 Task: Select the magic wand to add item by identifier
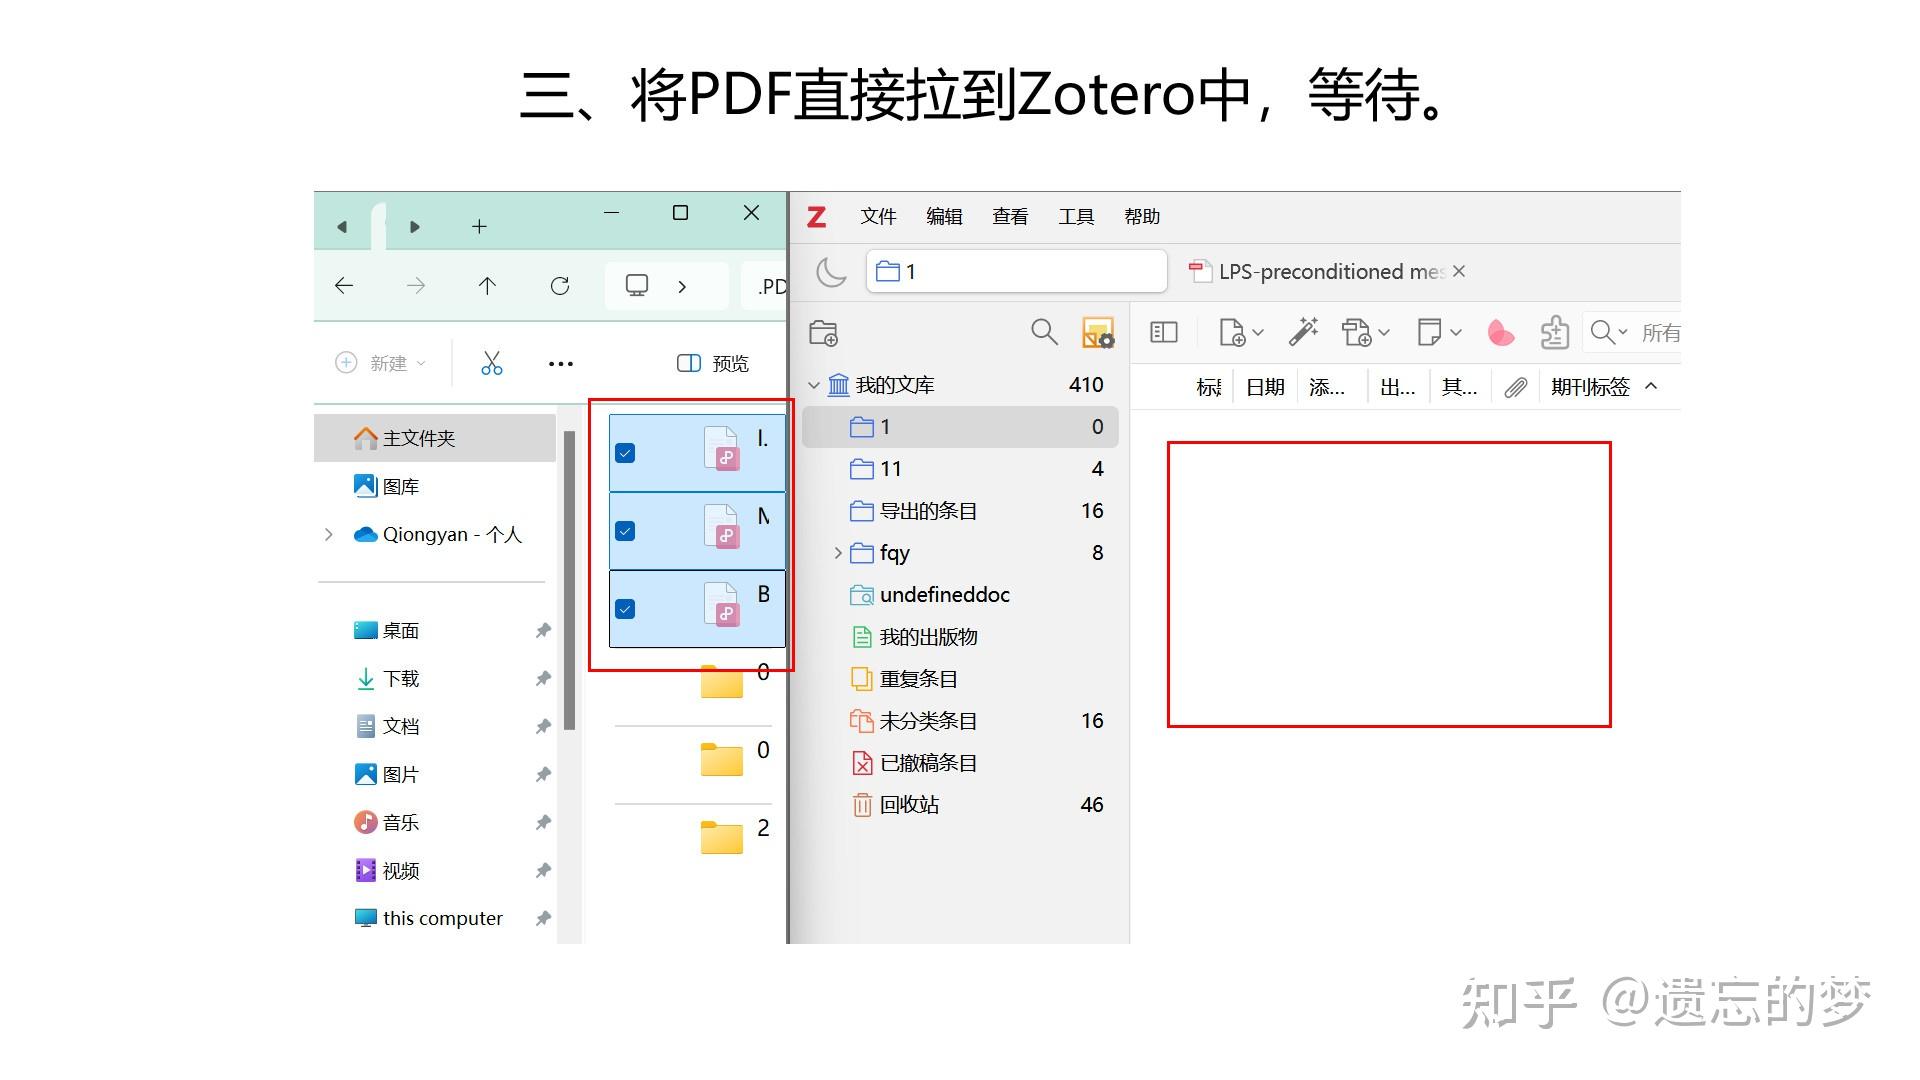click(x=1303, y=332)
